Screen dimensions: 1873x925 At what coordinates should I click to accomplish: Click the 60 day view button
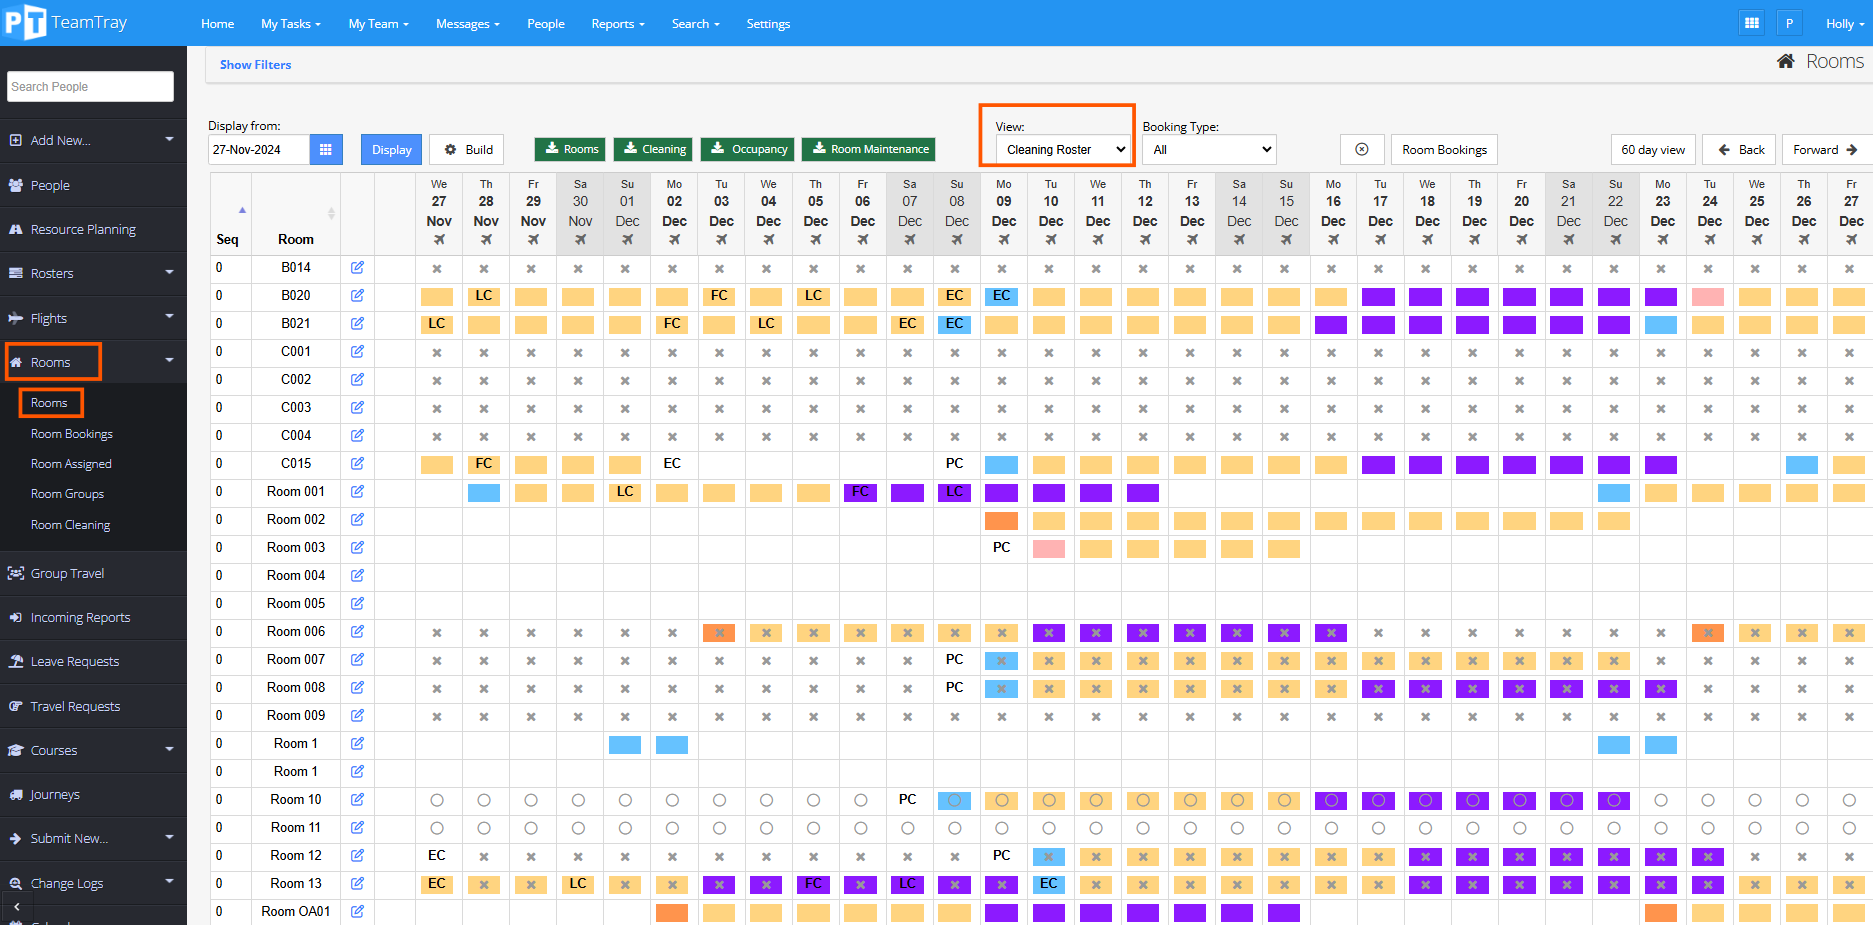(x=1652, y=150)
